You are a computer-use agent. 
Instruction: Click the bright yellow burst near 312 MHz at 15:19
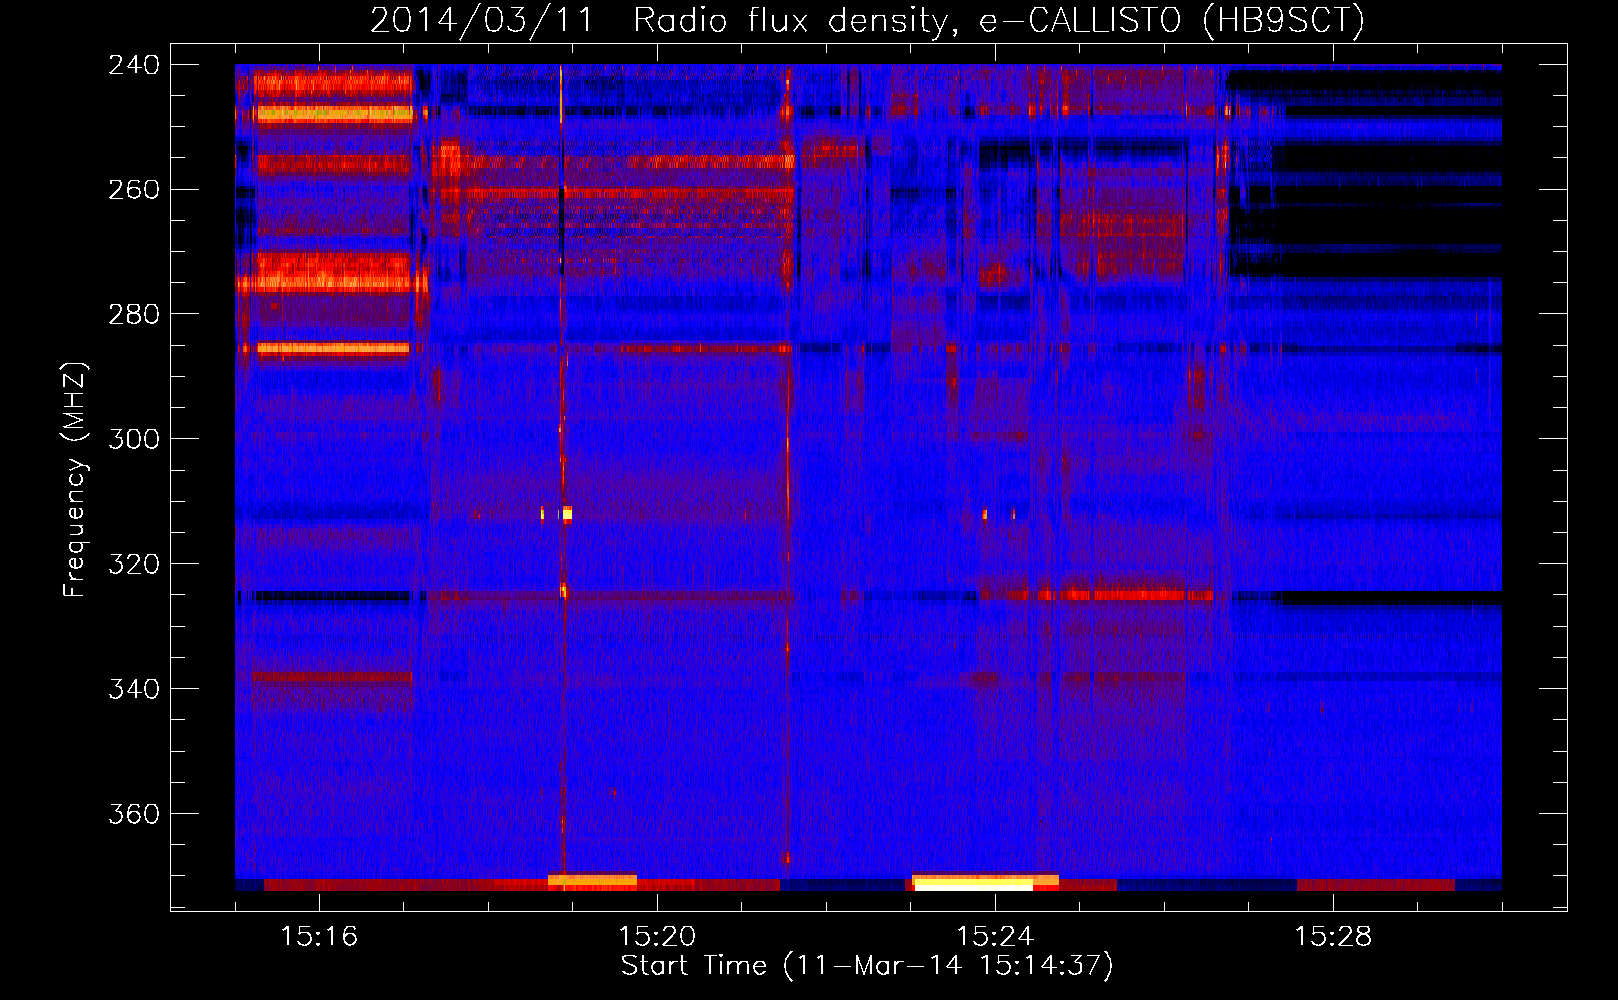[567, 514]
